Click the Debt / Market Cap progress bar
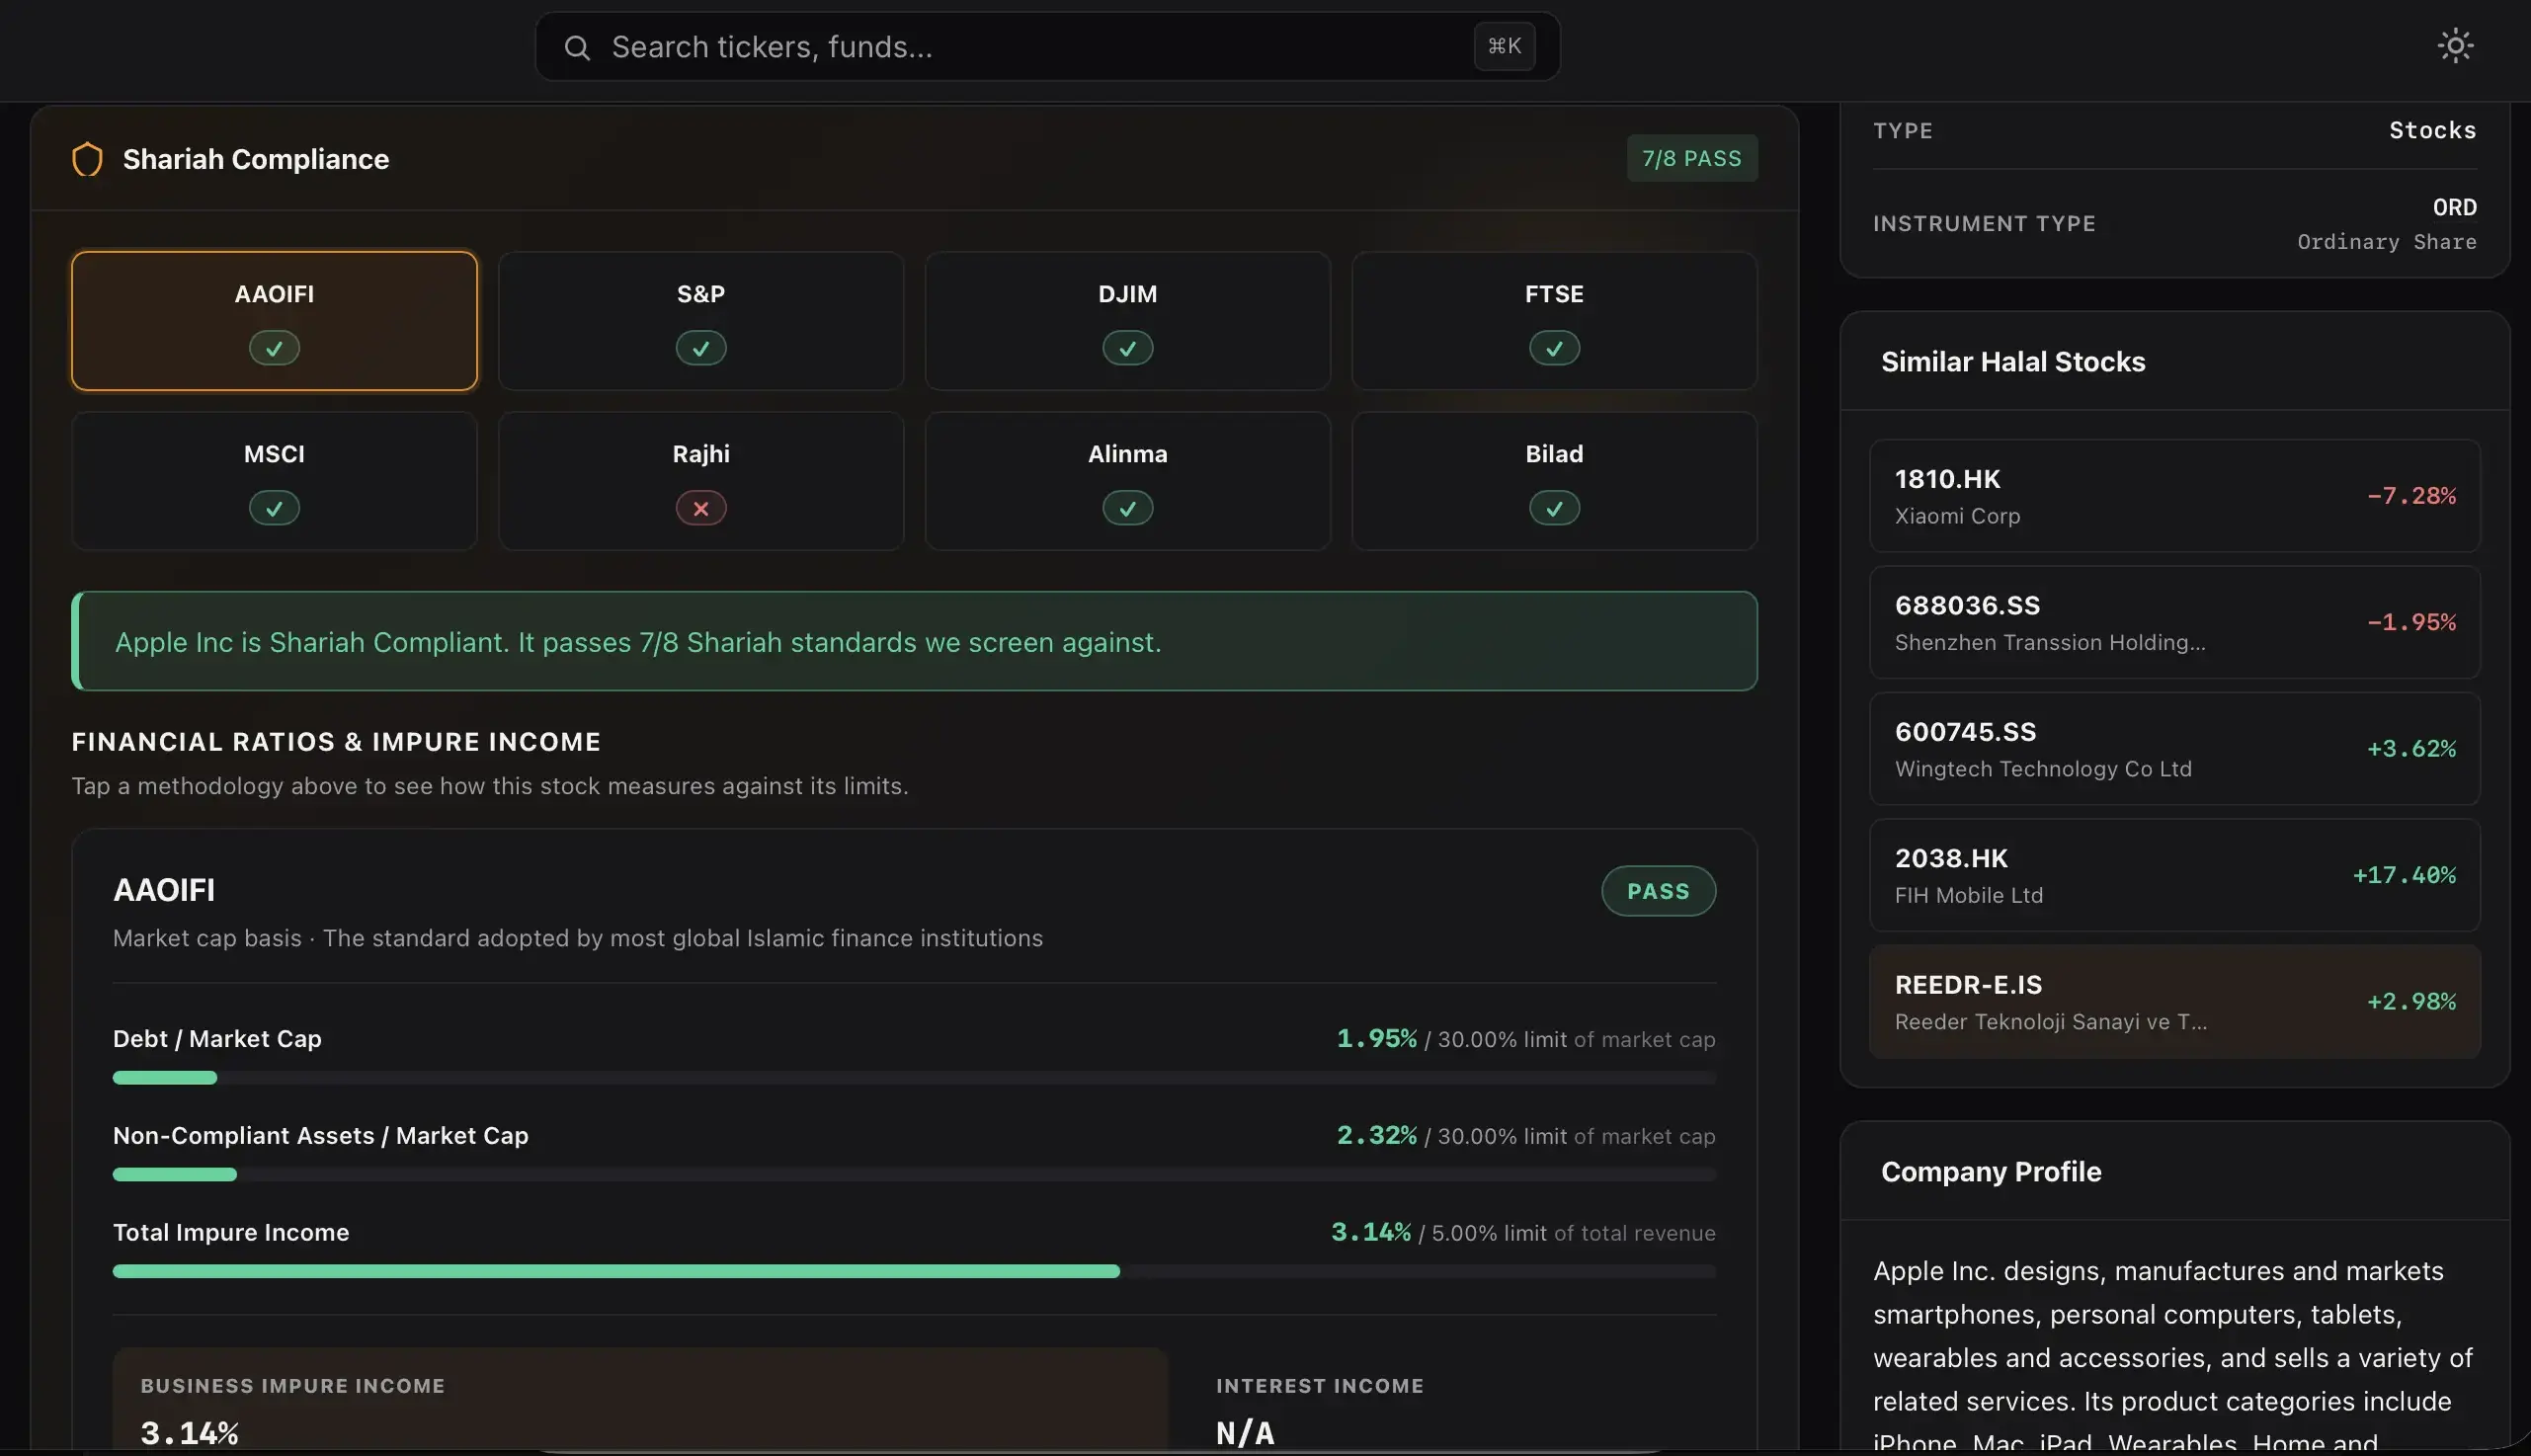Image resolution: width=2531 pixels, height=1456 pixels. [x=914, y=1078]
